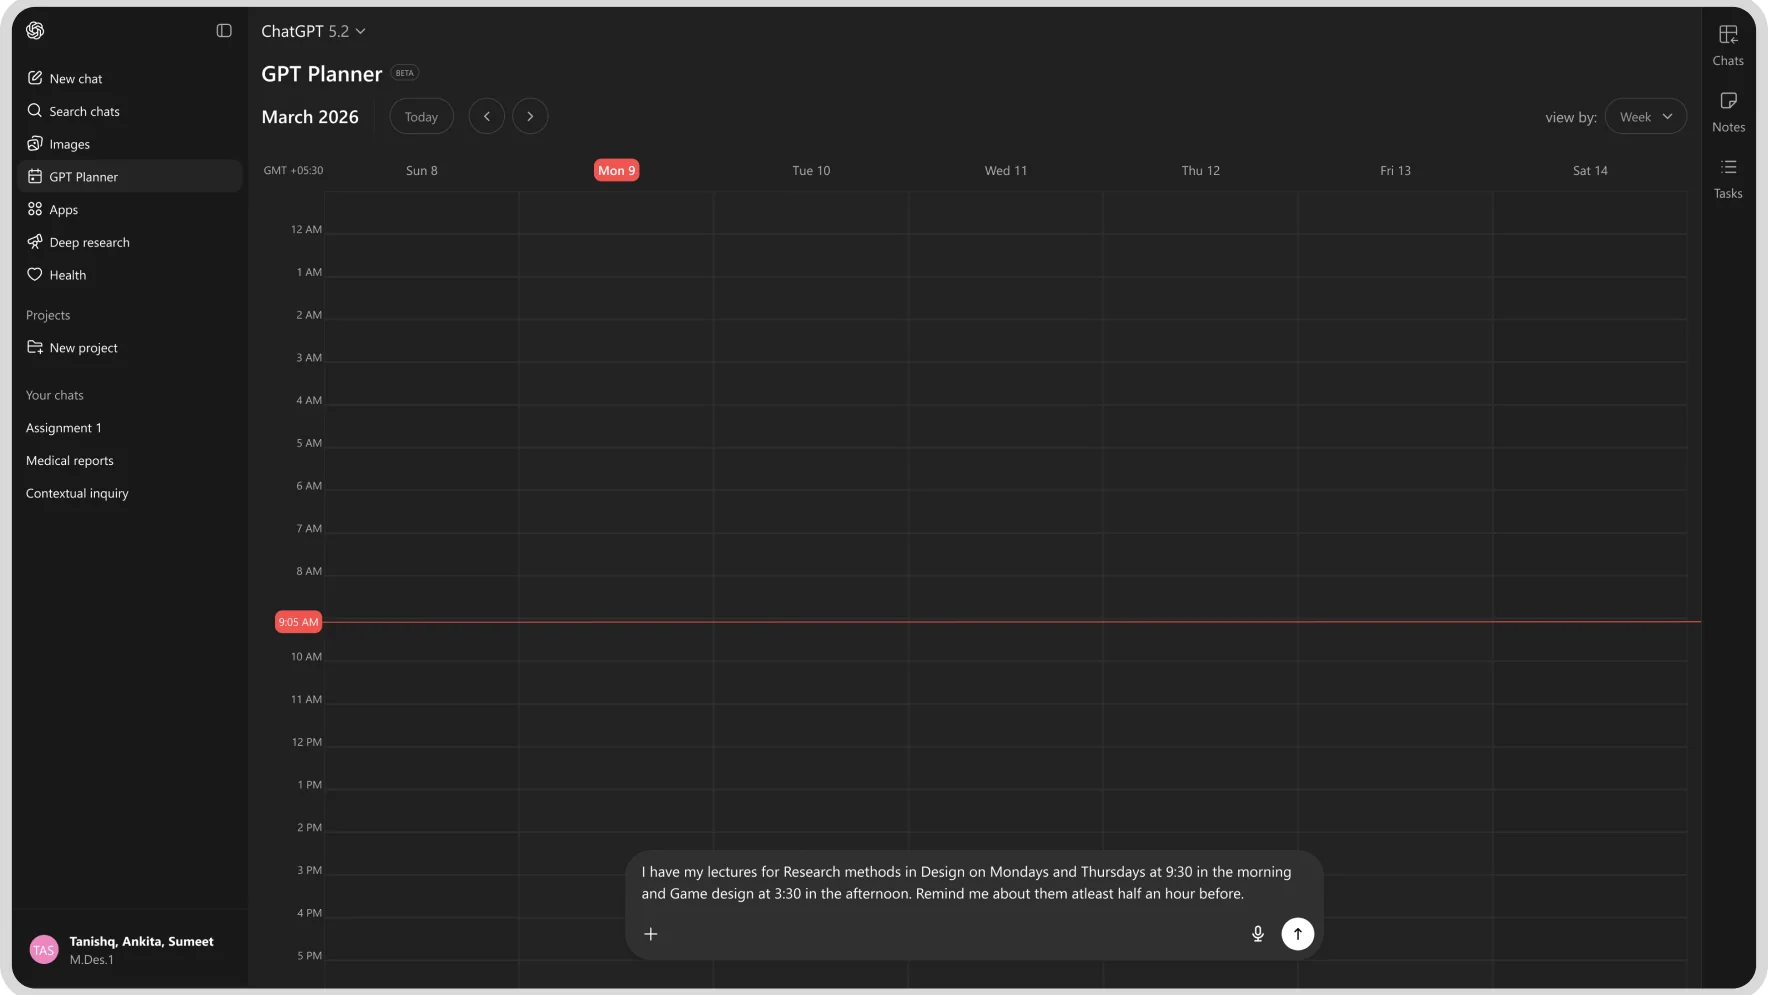The height and width of the screenshot is (995, 1768).
Task: Open the Week view-by dropdown
Action: coord(1645,117)
